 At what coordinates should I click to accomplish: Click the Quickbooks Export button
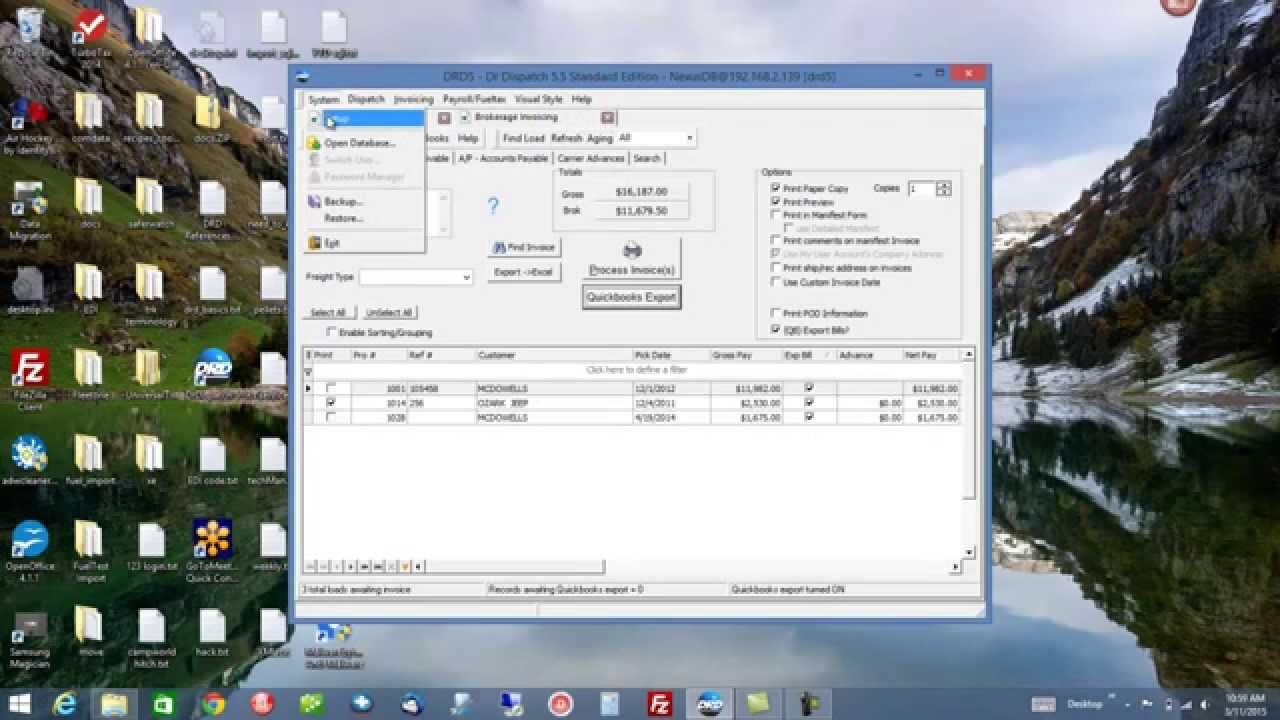632,297
